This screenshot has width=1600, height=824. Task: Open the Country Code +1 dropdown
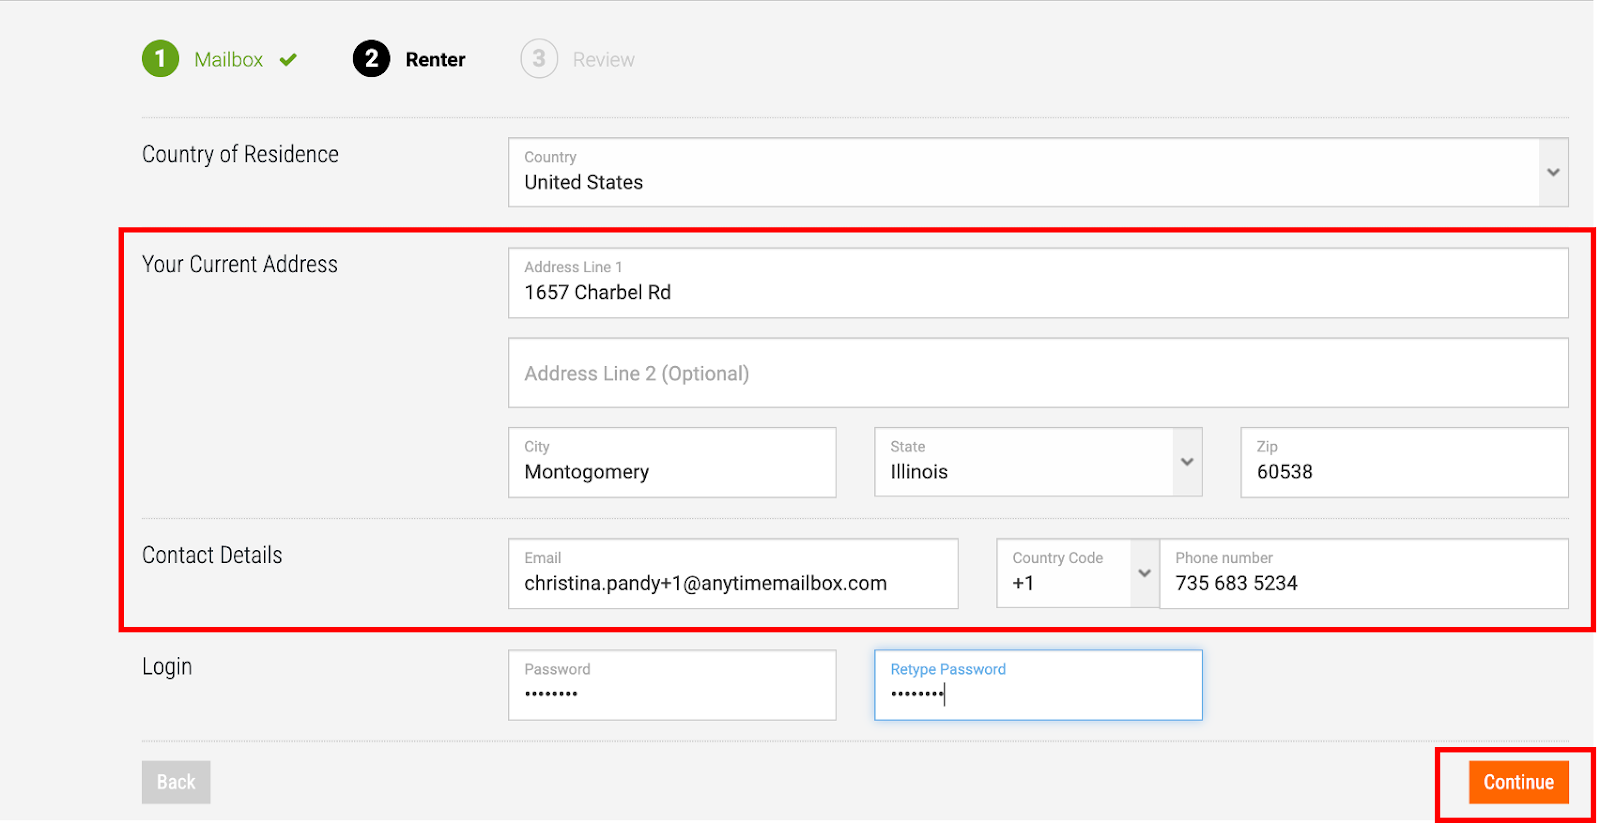(x=1078, y=574)
